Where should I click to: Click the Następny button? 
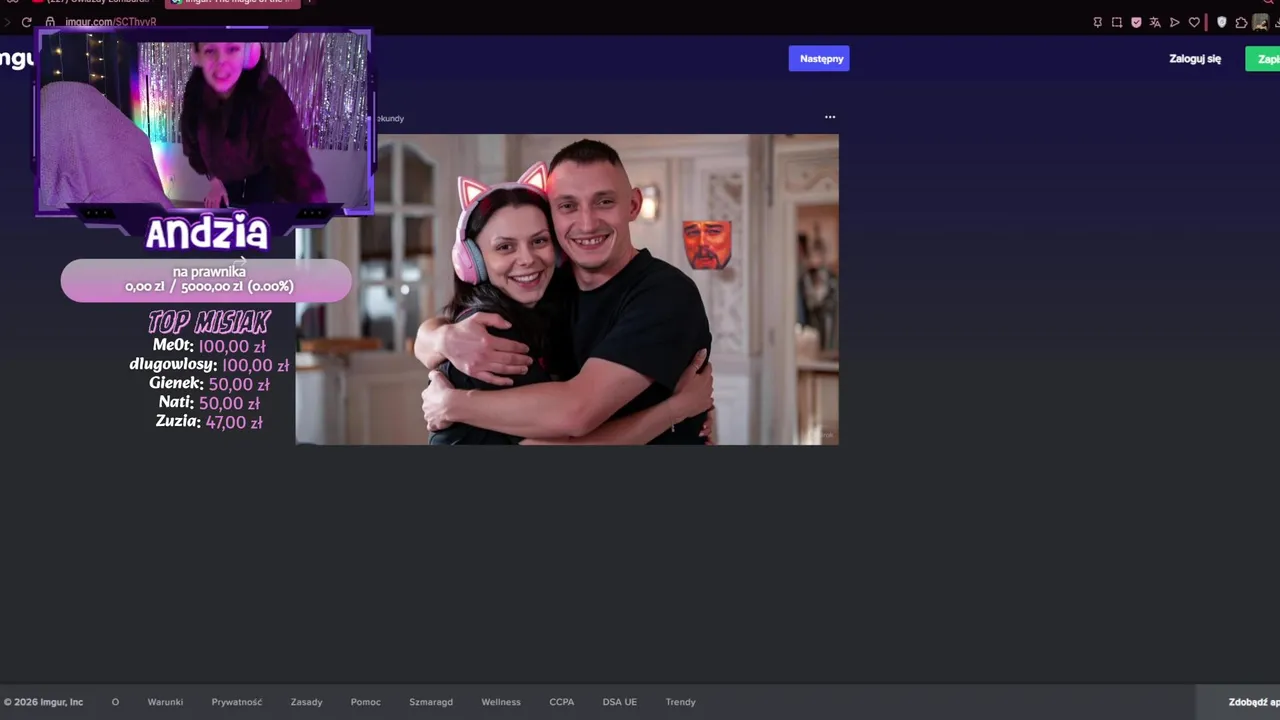[819, 58]
